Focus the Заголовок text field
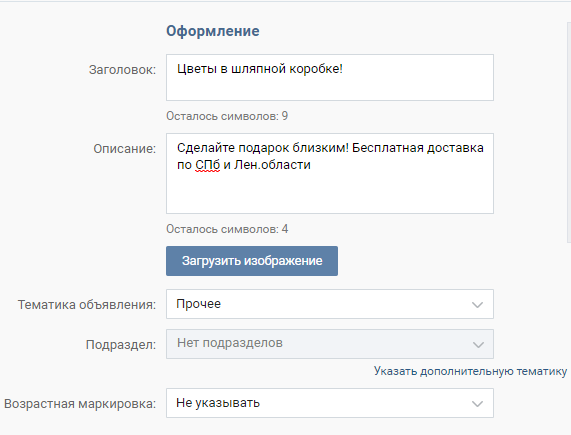This screenshot has height=435, width=571. click(x=330, y=78)
